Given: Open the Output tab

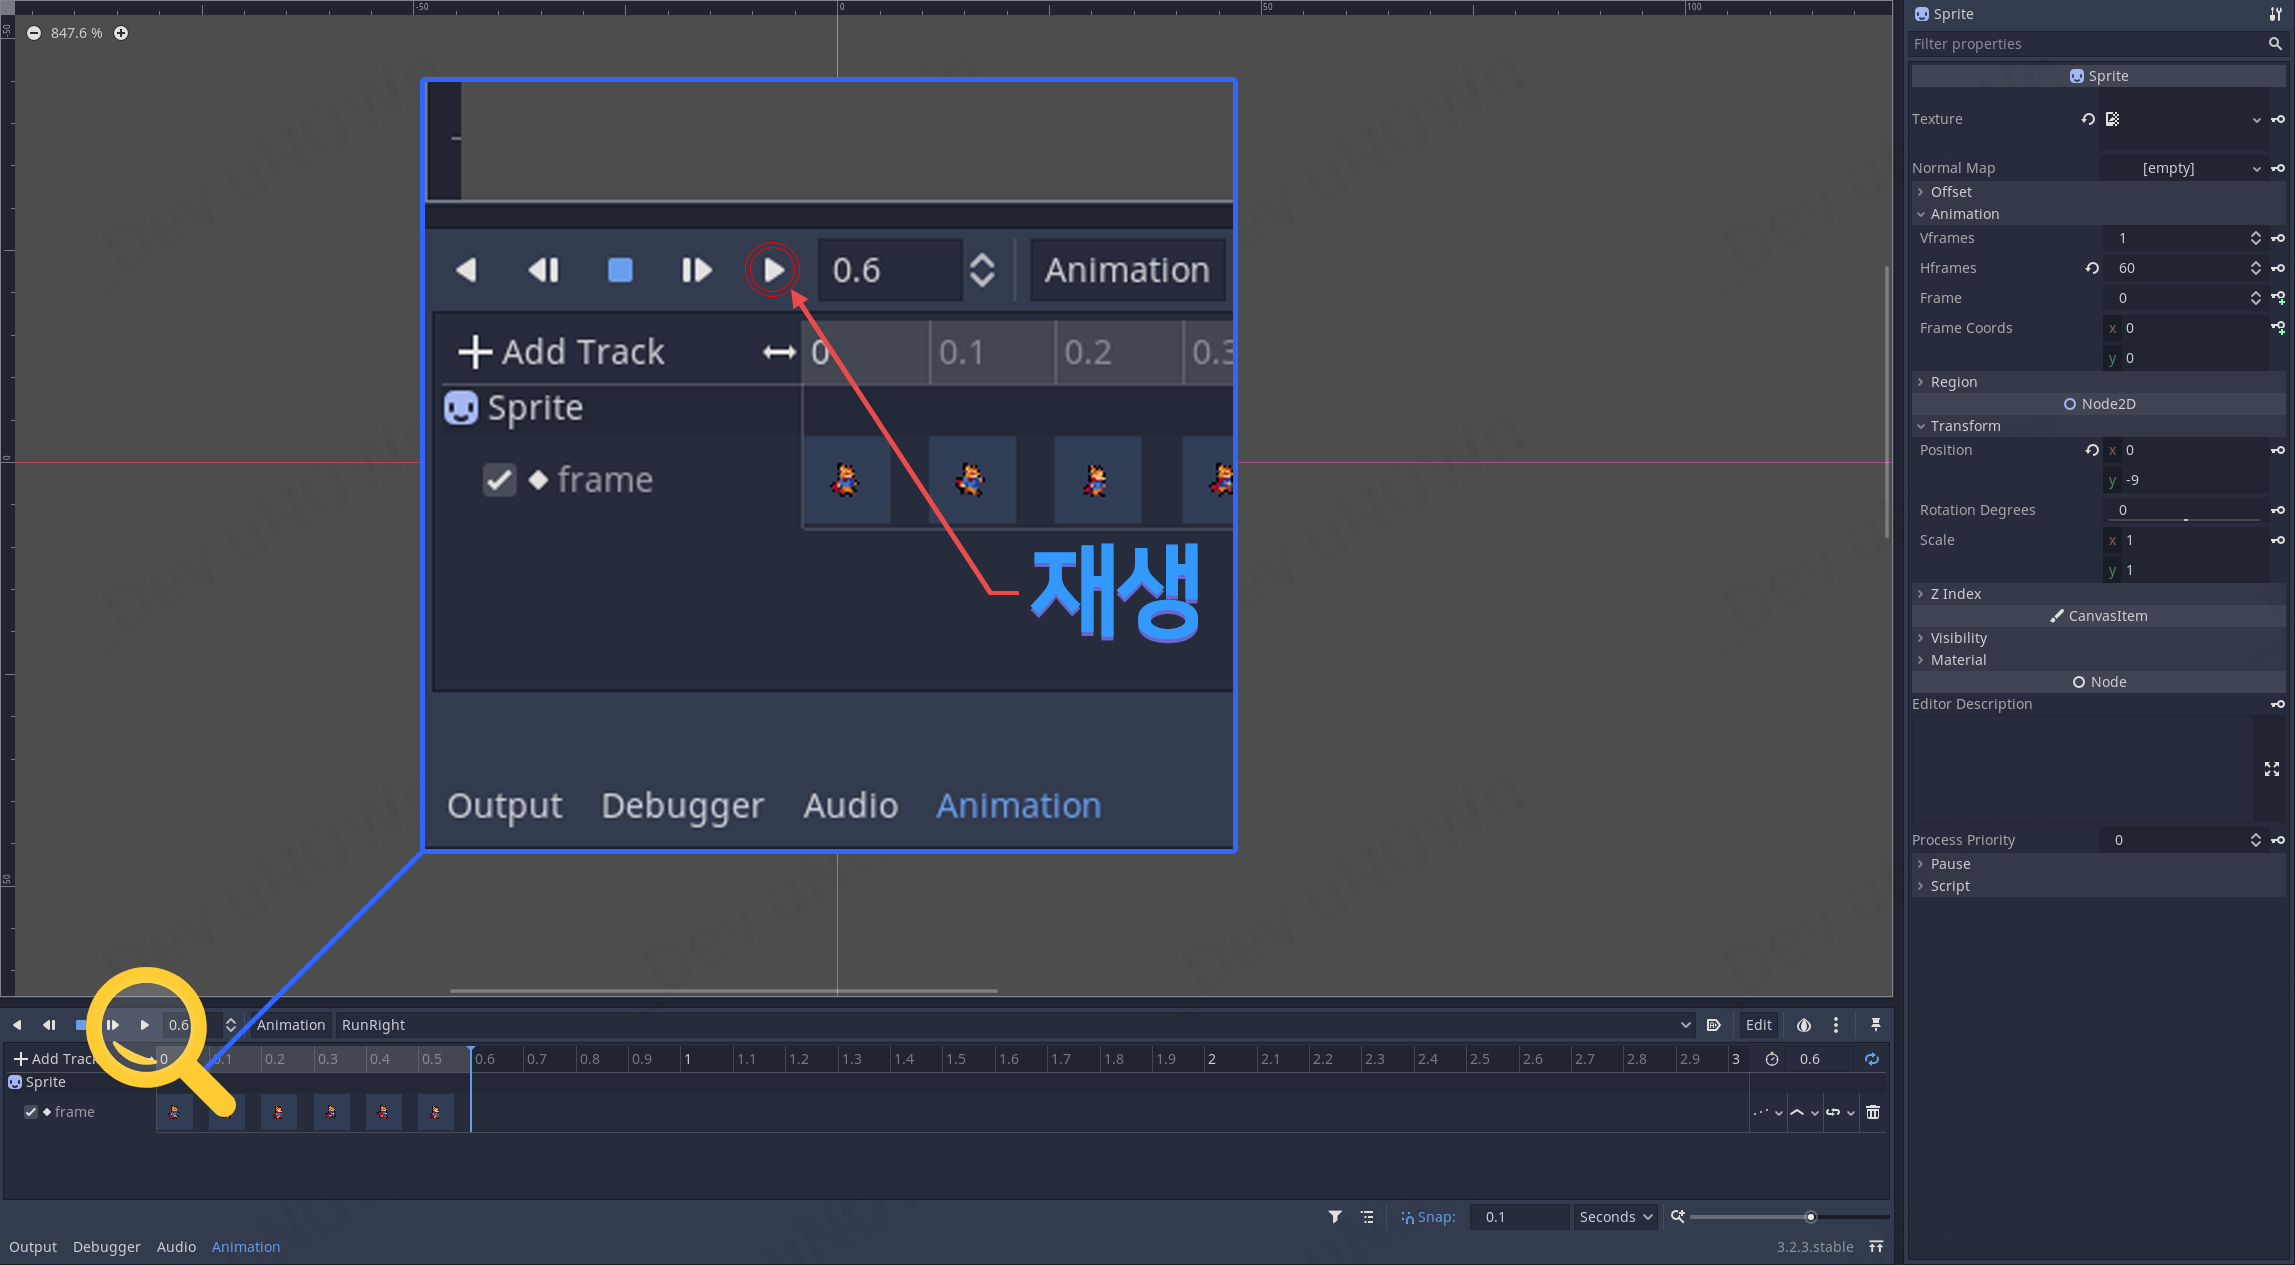Looking at the screenshot, I should (33, 1247).
